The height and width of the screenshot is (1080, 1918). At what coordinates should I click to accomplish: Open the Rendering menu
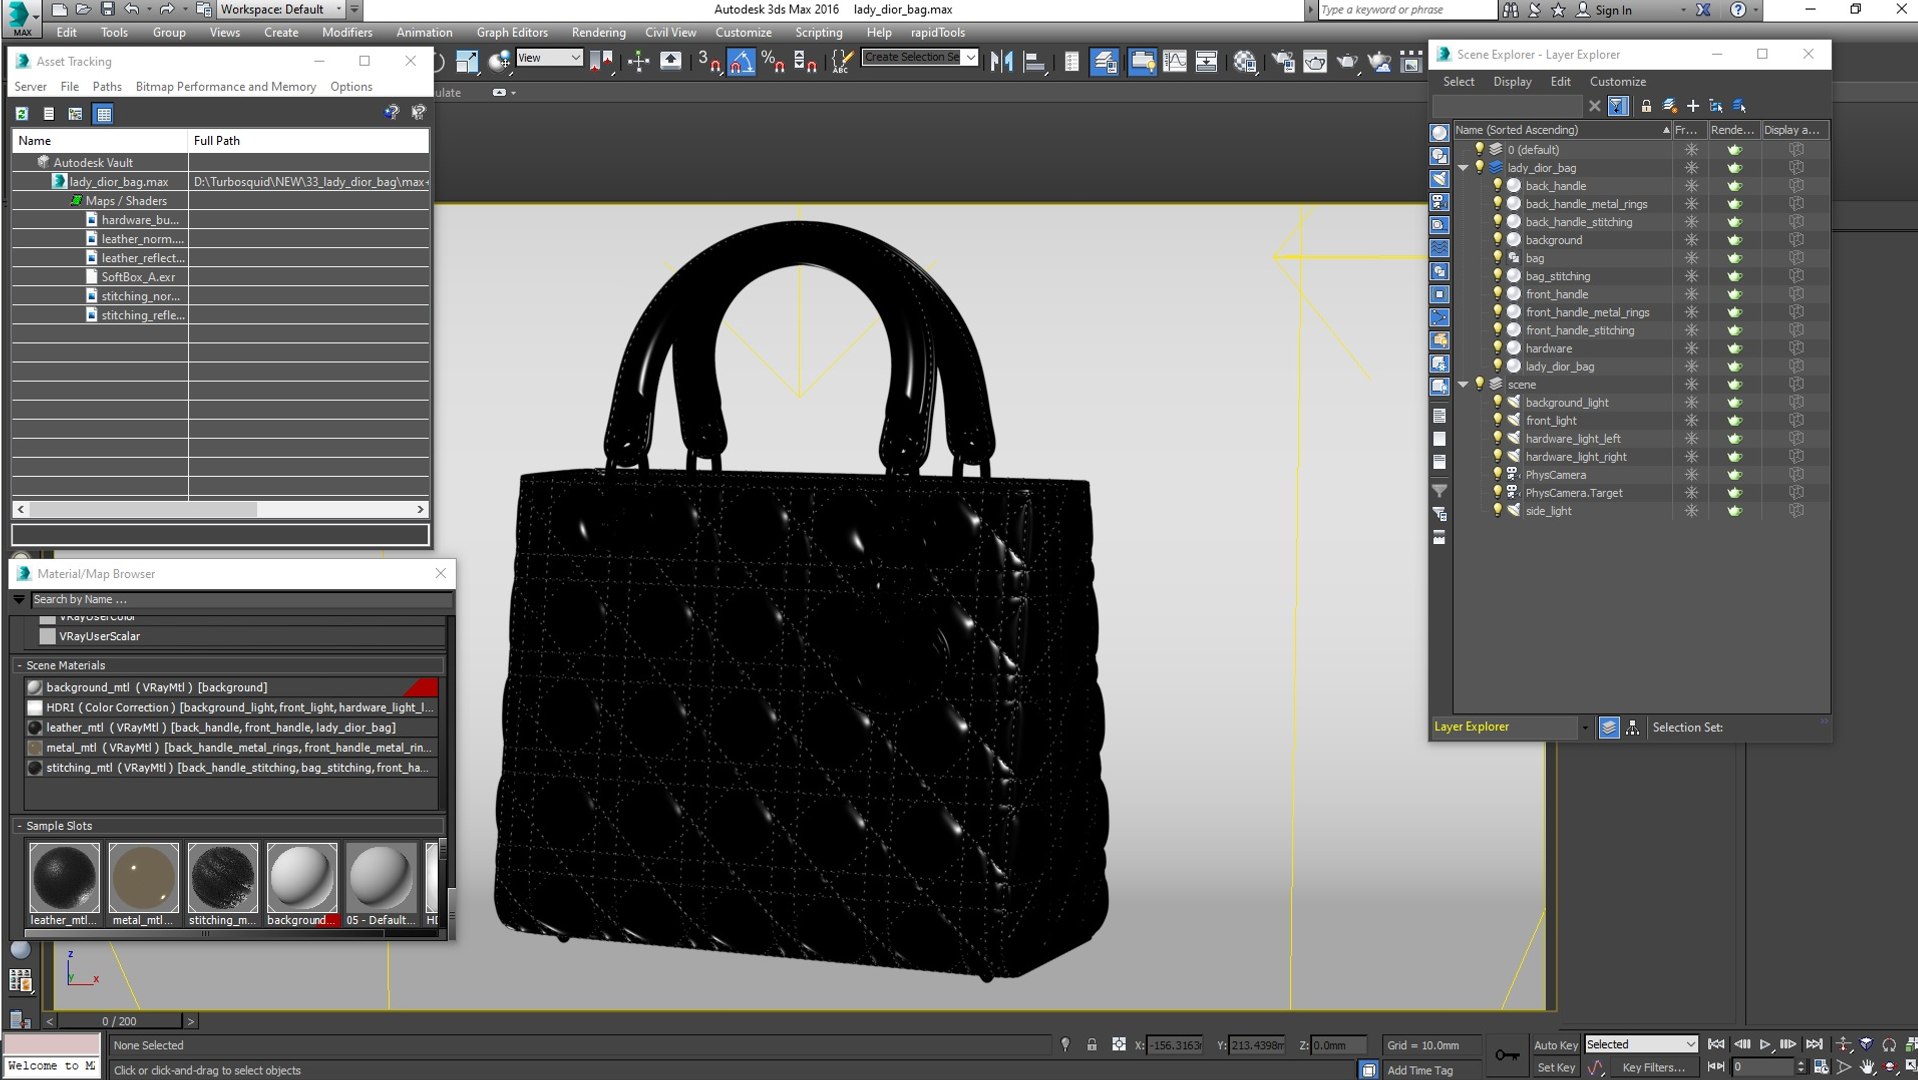click(x=598, y=32)
